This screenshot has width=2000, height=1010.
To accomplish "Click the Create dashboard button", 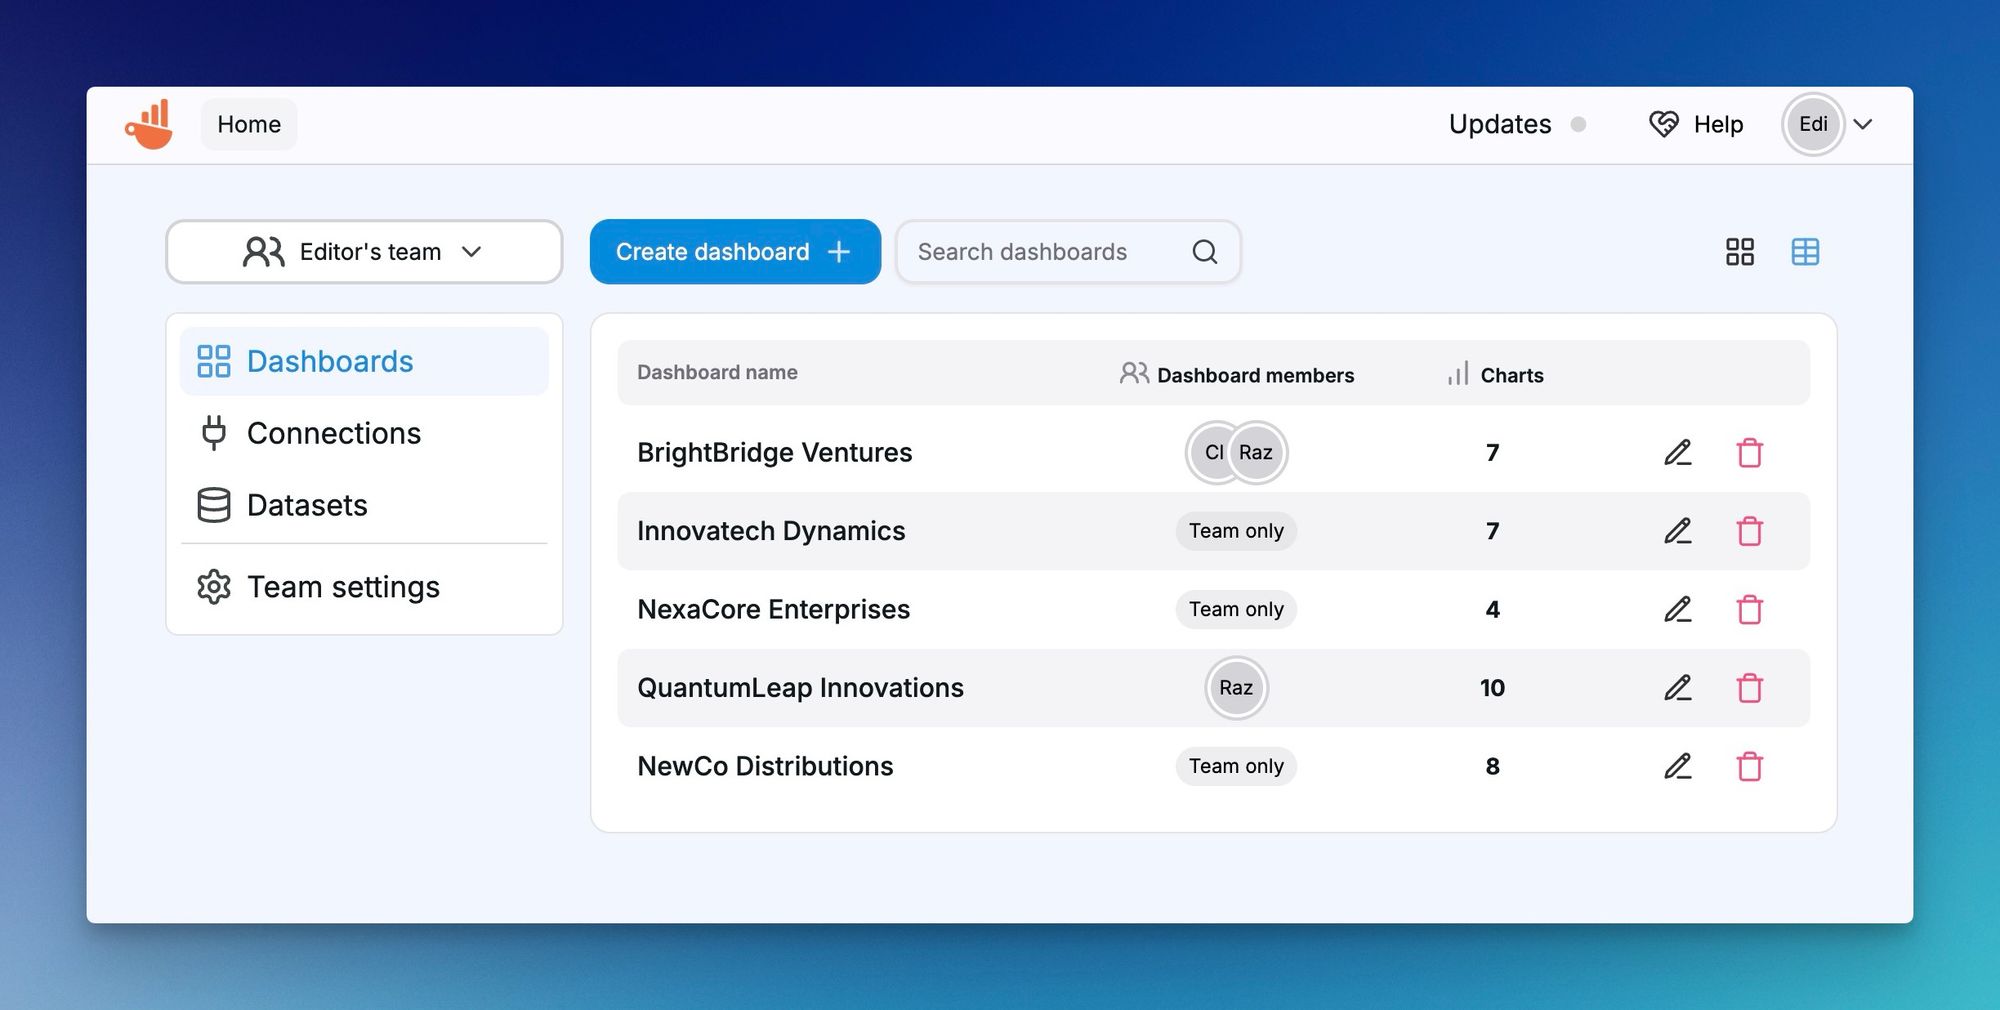I will click(734, 252).
